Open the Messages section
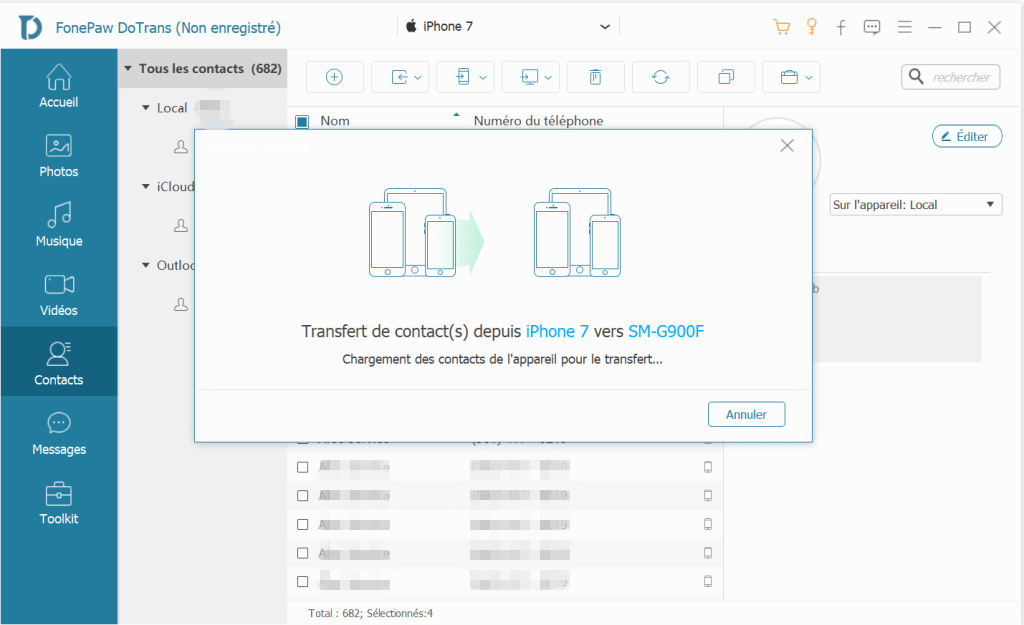The width and height of the screenshot is (1024, 625). [59, 434]
